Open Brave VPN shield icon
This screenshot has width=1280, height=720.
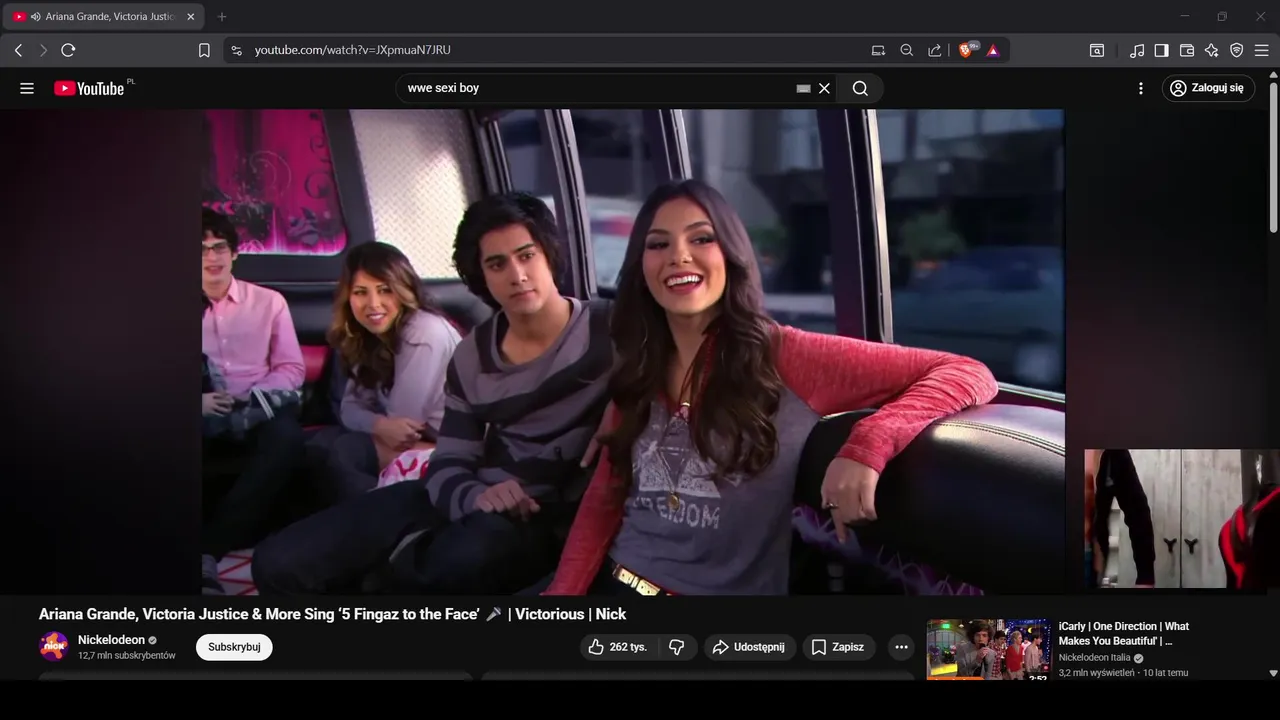pos(1236,50)
